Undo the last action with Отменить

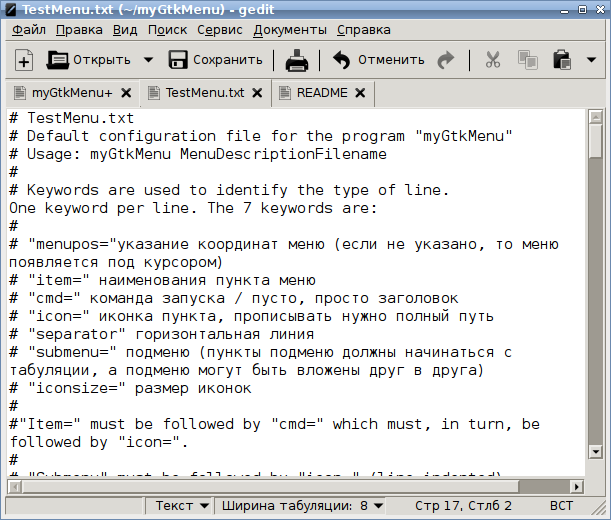pyautogui.click(x=378, y=60)
